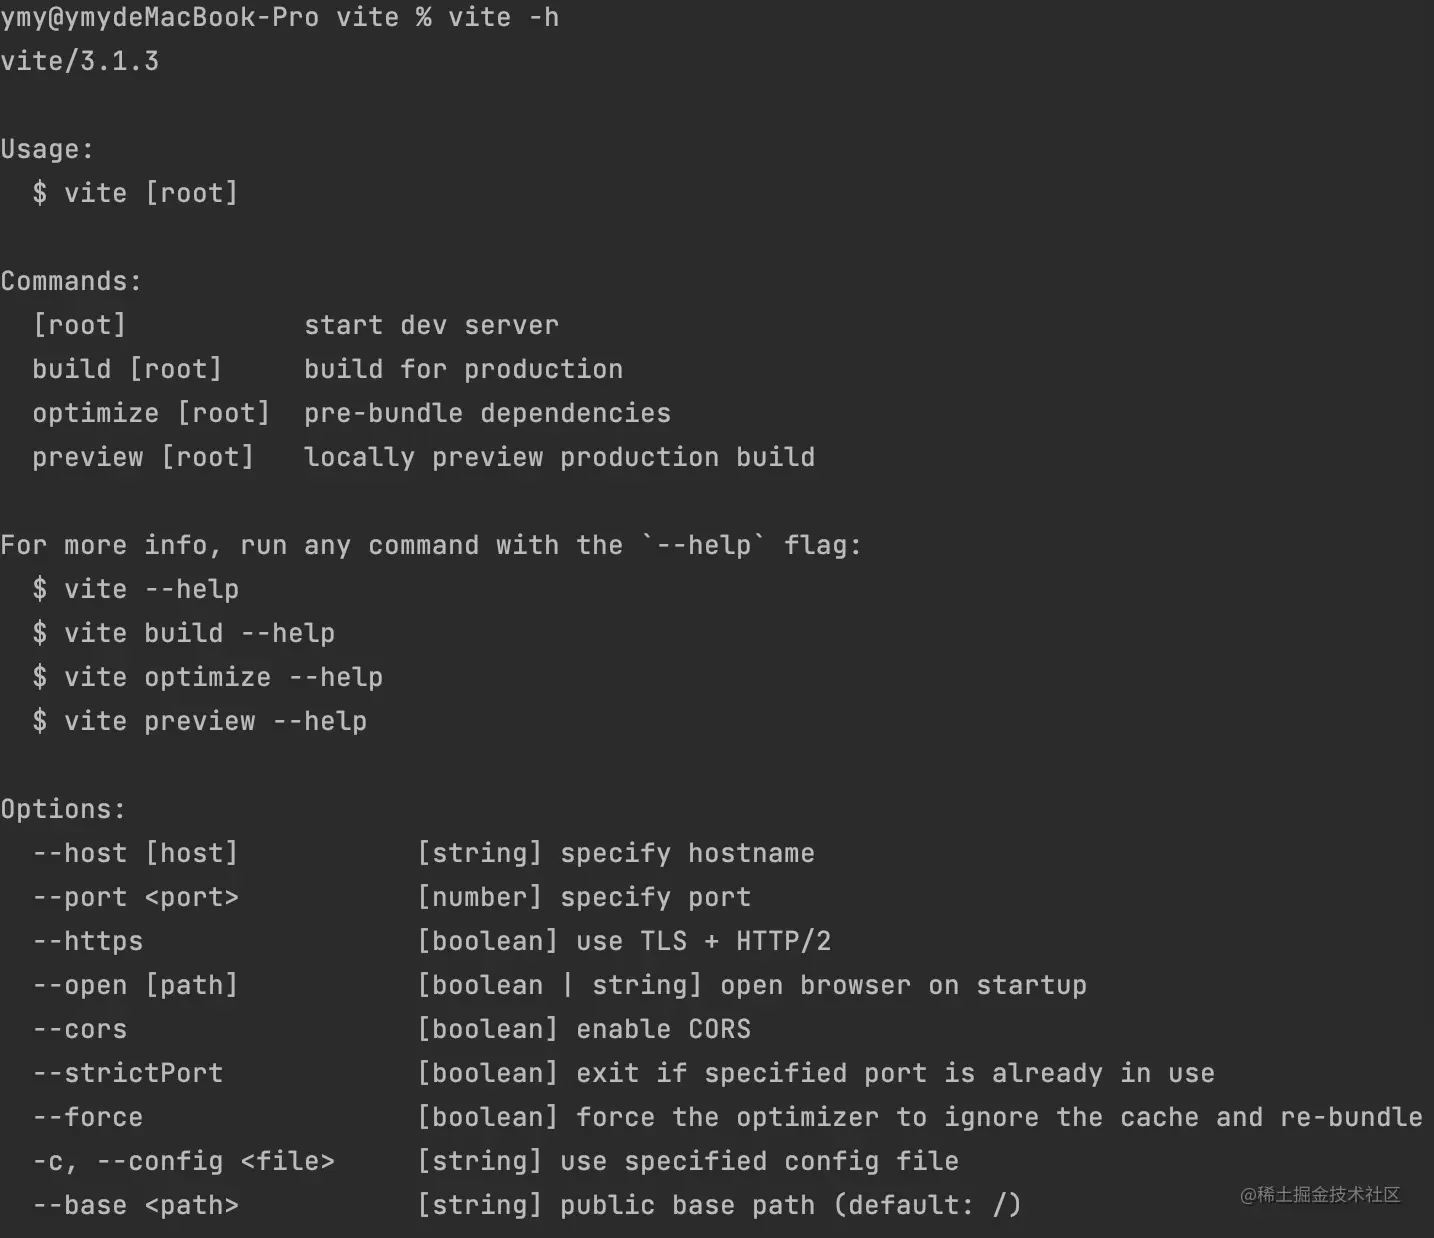Click the "--host [host]" option
Viewport: 1434px width, 1238px height.
(x=135, y=854)
